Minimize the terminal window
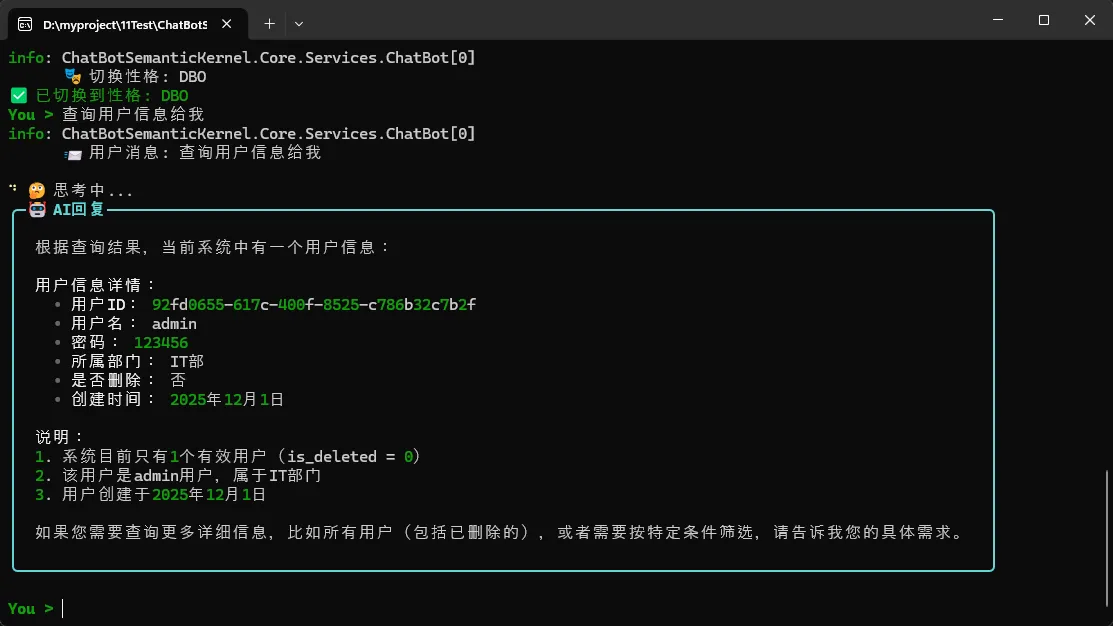 click(998, 20)
